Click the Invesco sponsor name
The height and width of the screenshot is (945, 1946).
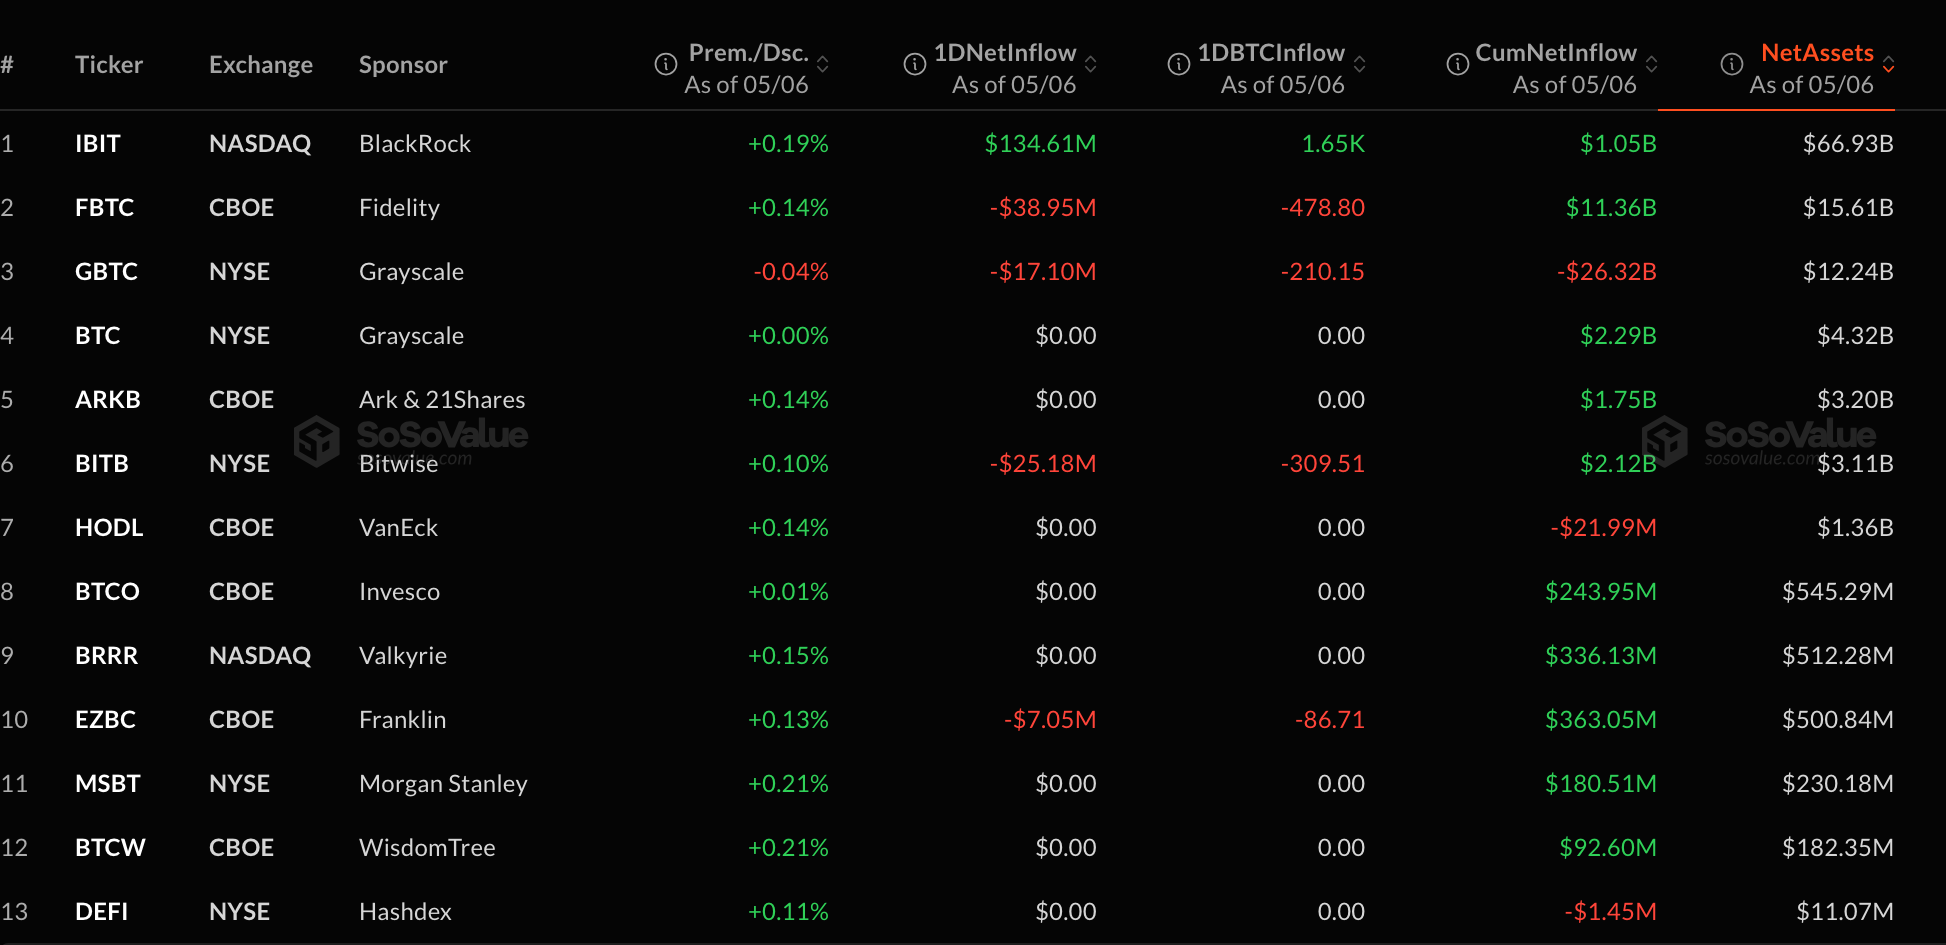click(x=399, y=592)
